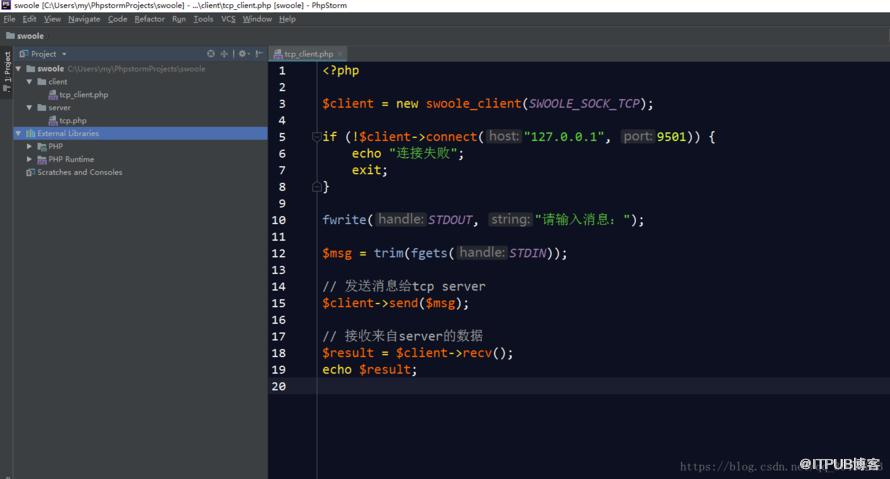Expand the PHP Runtime library node

coord(29,159)
